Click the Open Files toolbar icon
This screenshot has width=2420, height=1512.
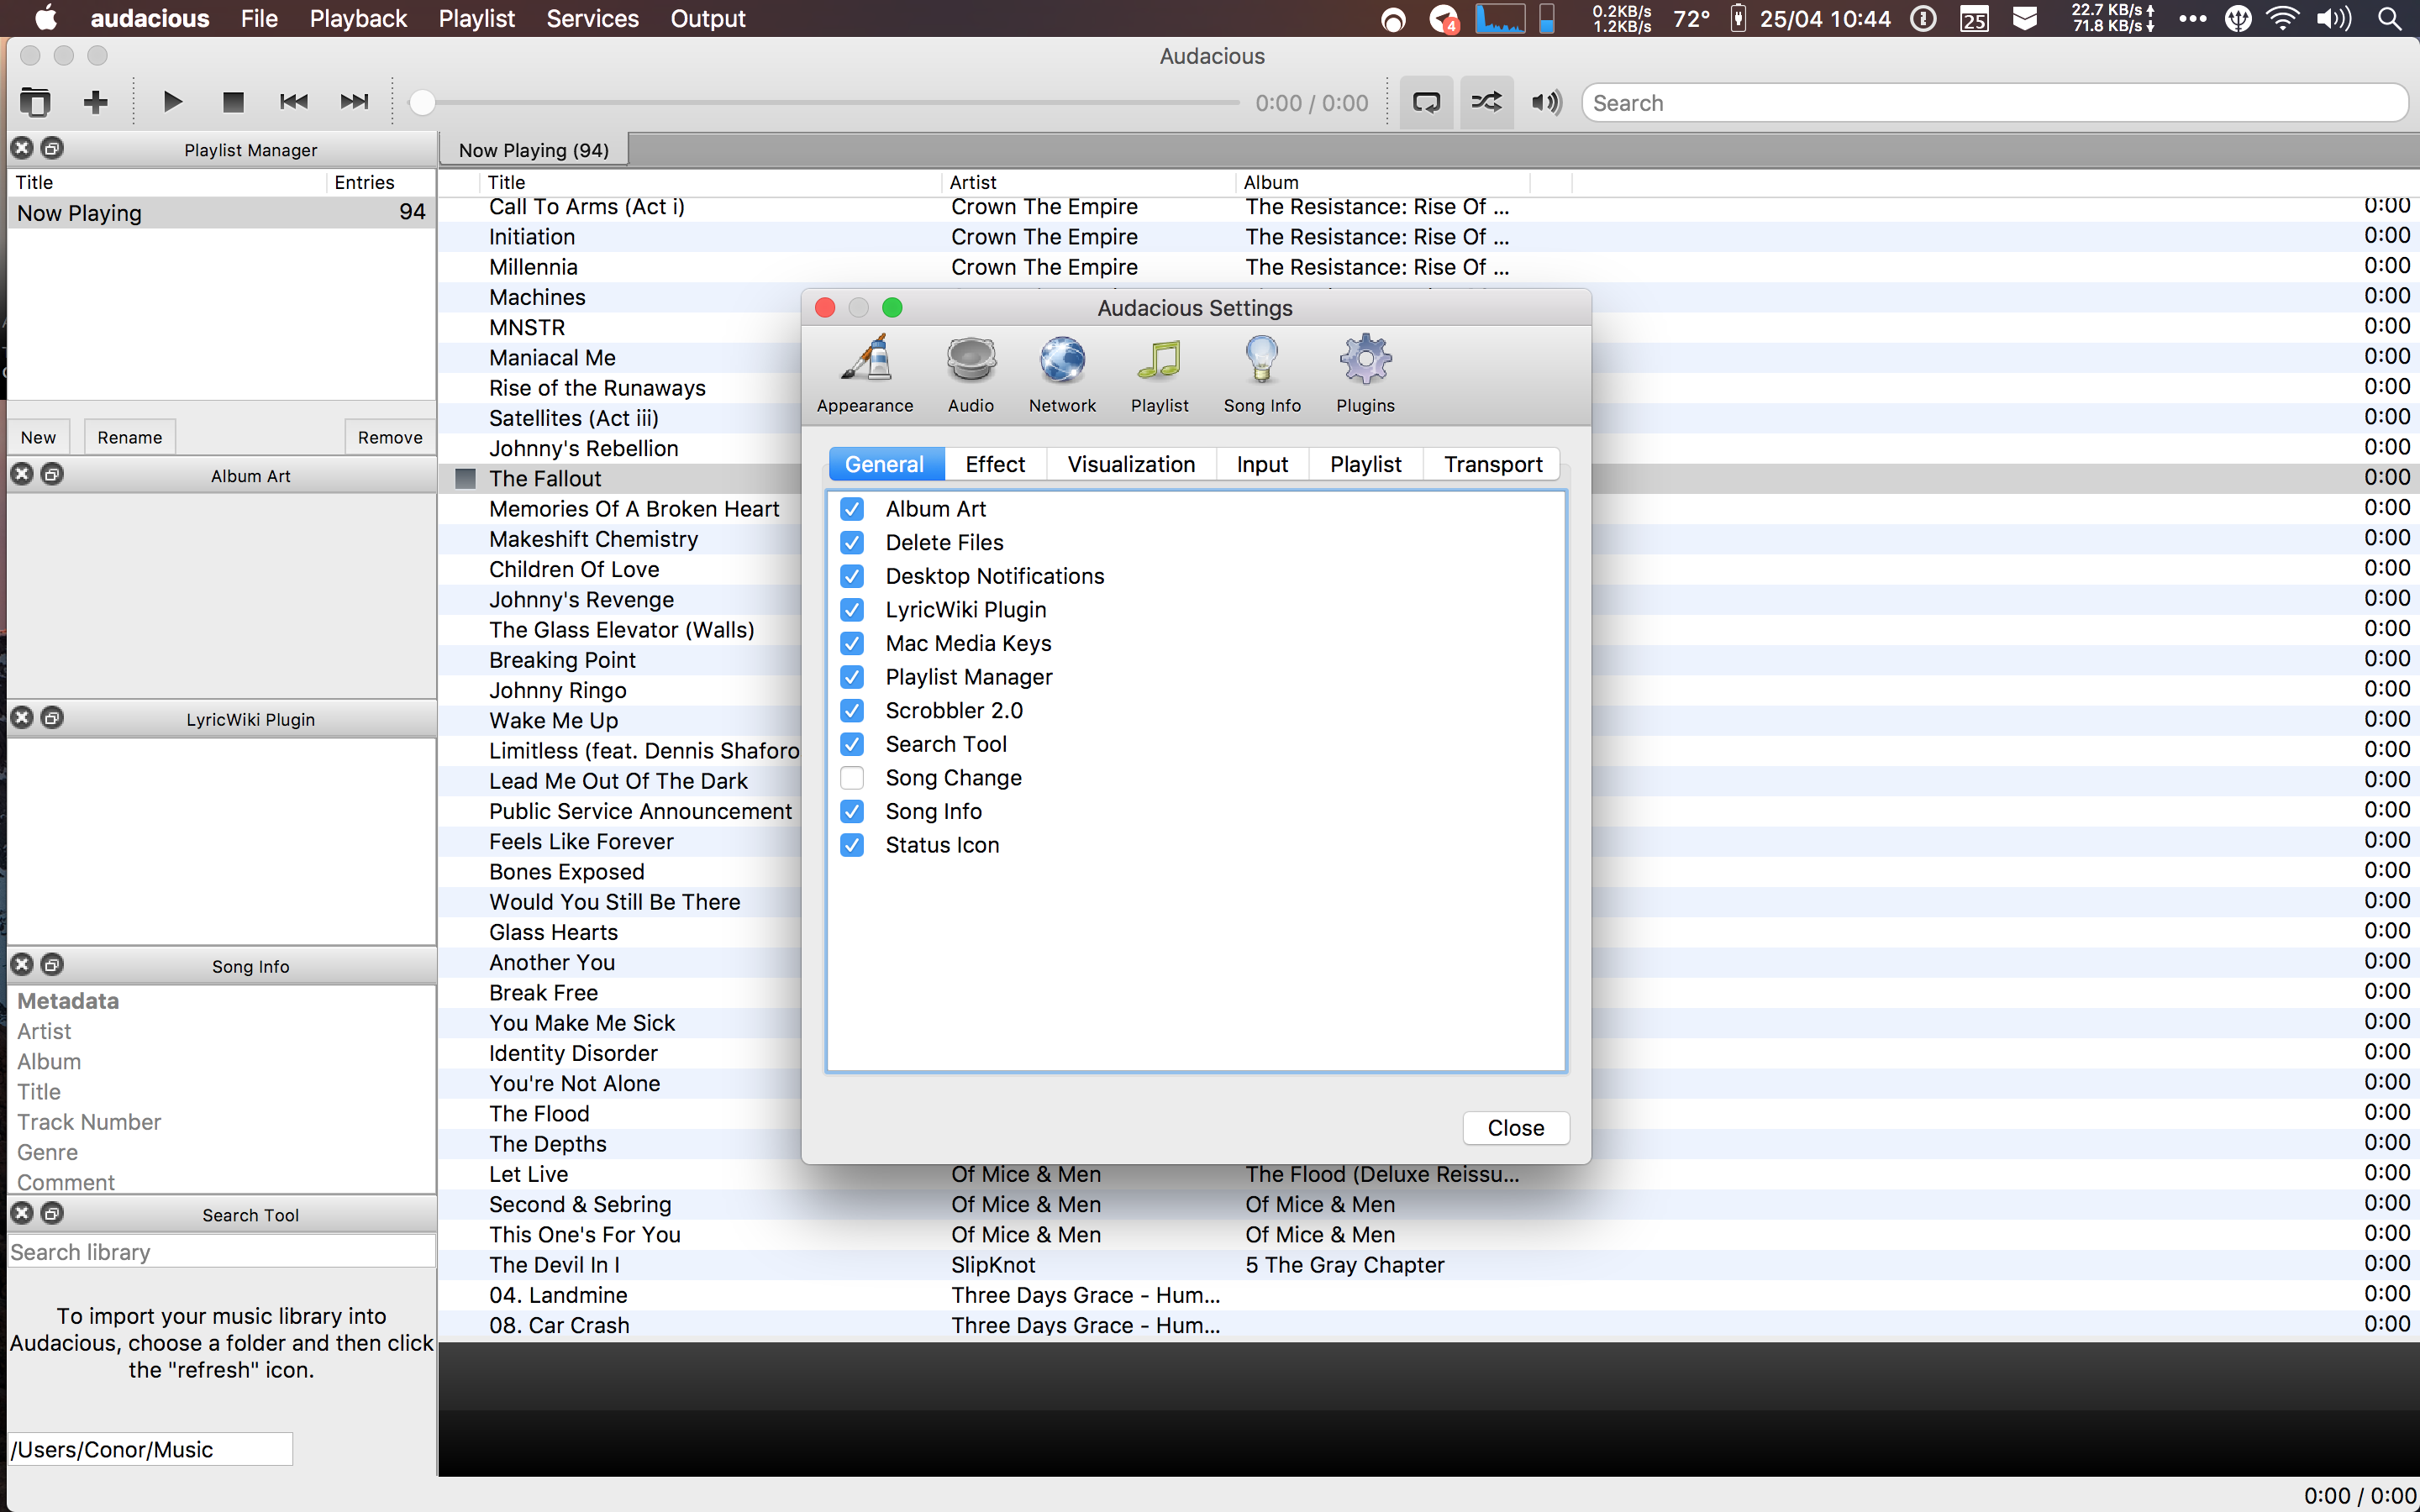(35, 102)
